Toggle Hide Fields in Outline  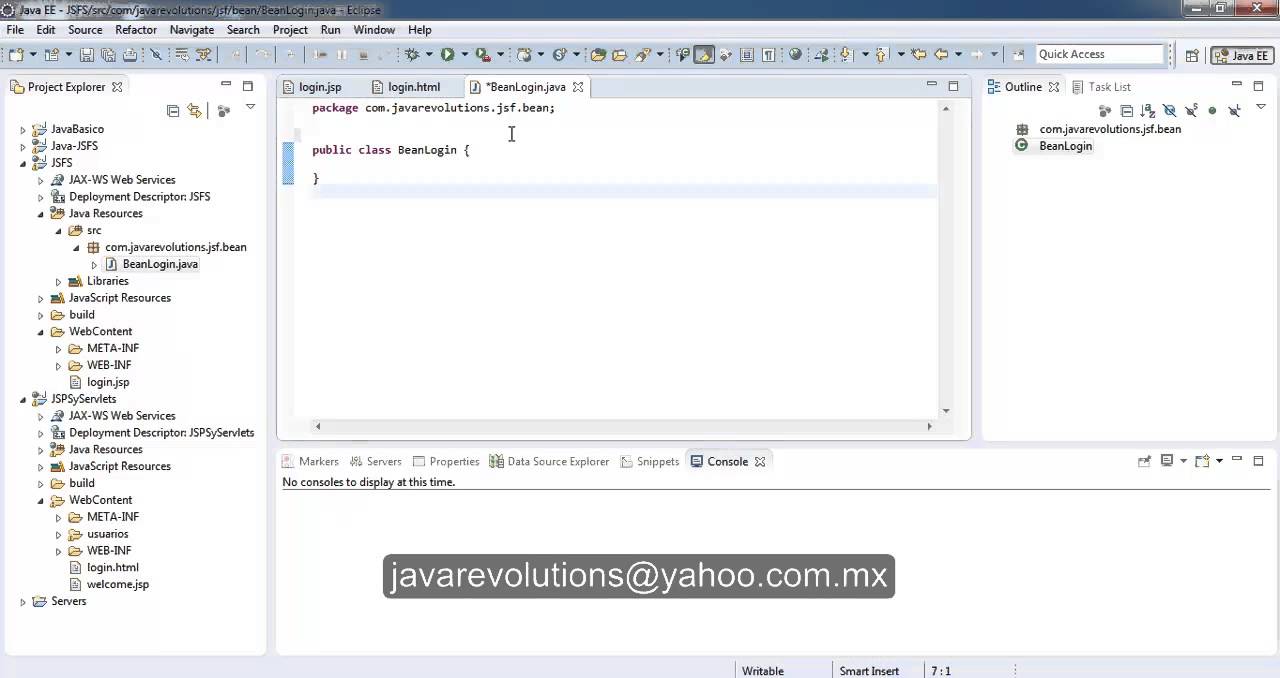[x=1169, y=111]
